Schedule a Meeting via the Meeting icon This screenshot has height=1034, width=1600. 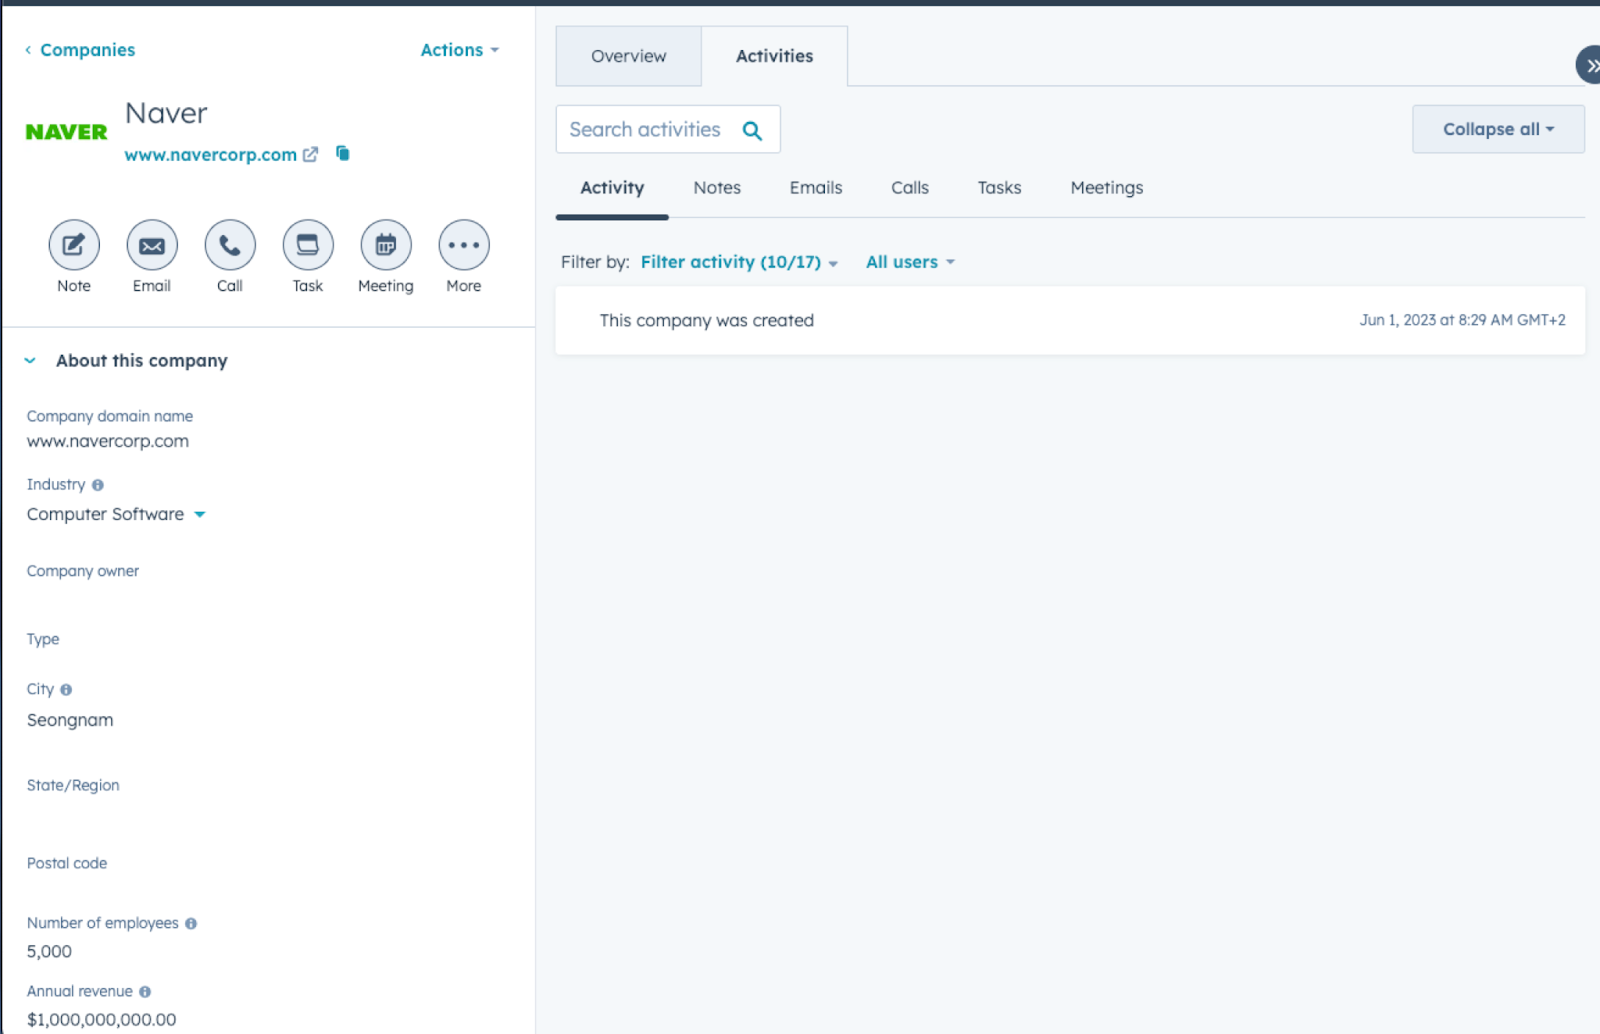(x=385, y=244)
